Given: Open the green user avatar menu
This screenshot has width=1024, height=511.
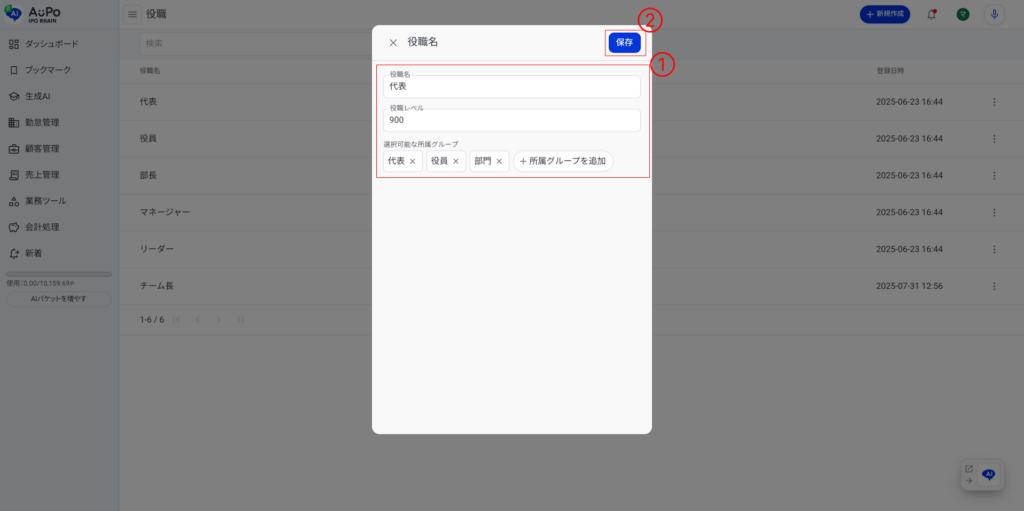Looking at the screenshot, I should [962, 14].
